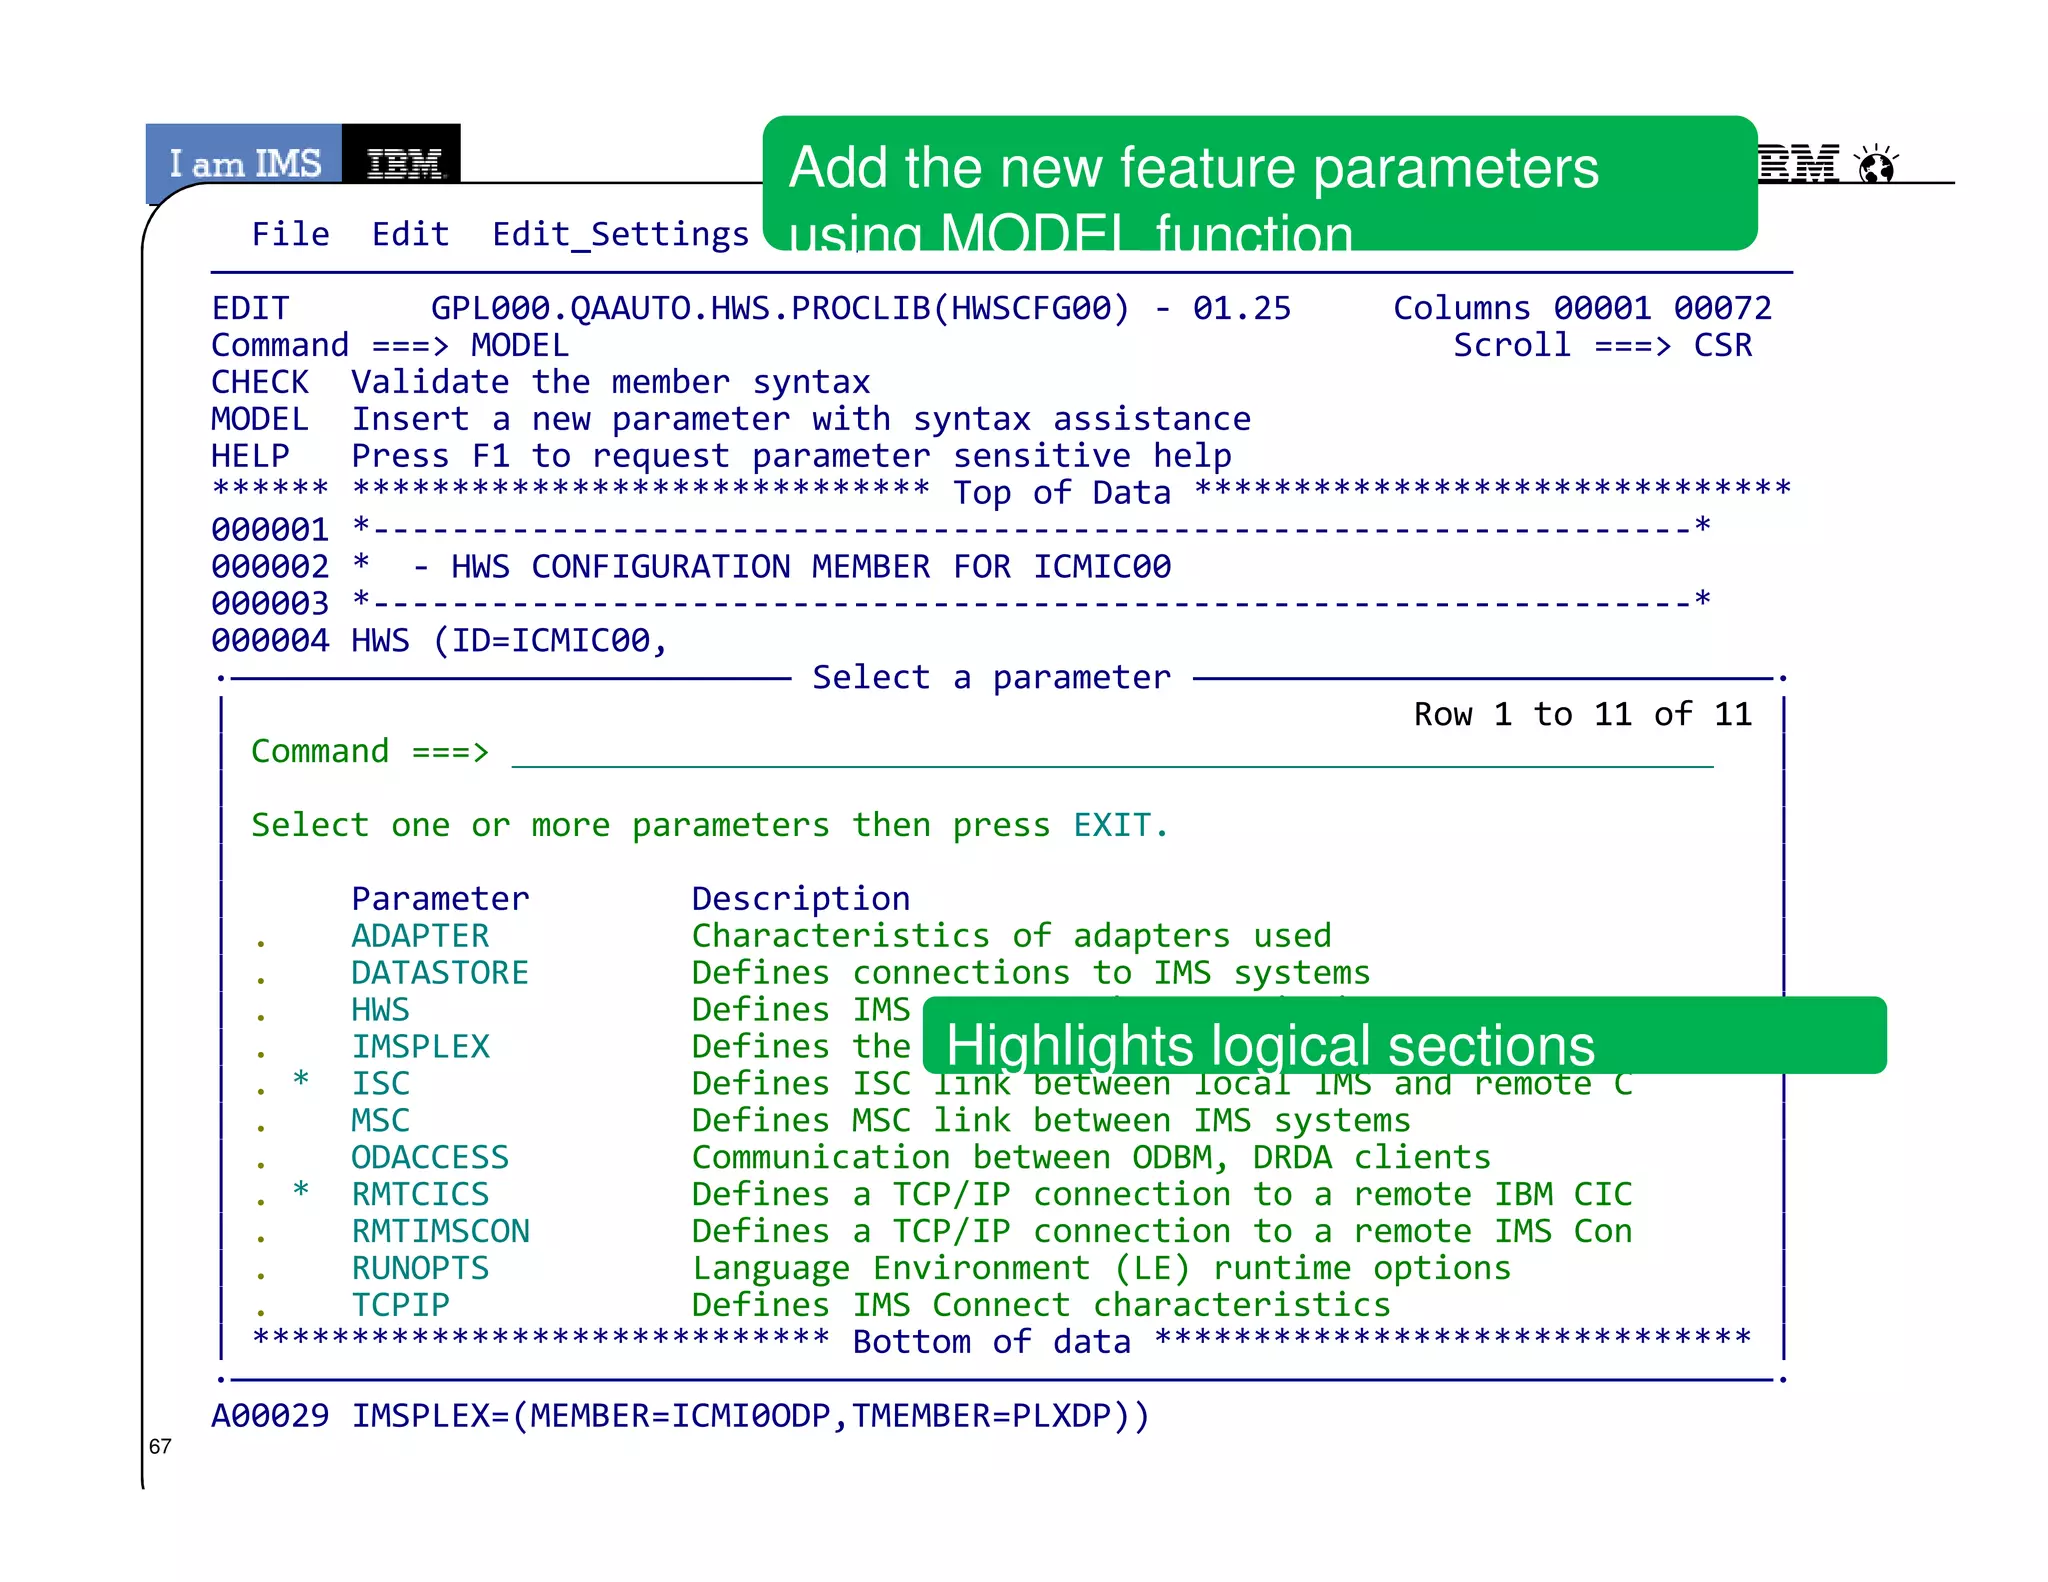Click line number 000001
Image resolution: width=2048 pixels, height=1582 pixels.
click(x=270, y=530)
